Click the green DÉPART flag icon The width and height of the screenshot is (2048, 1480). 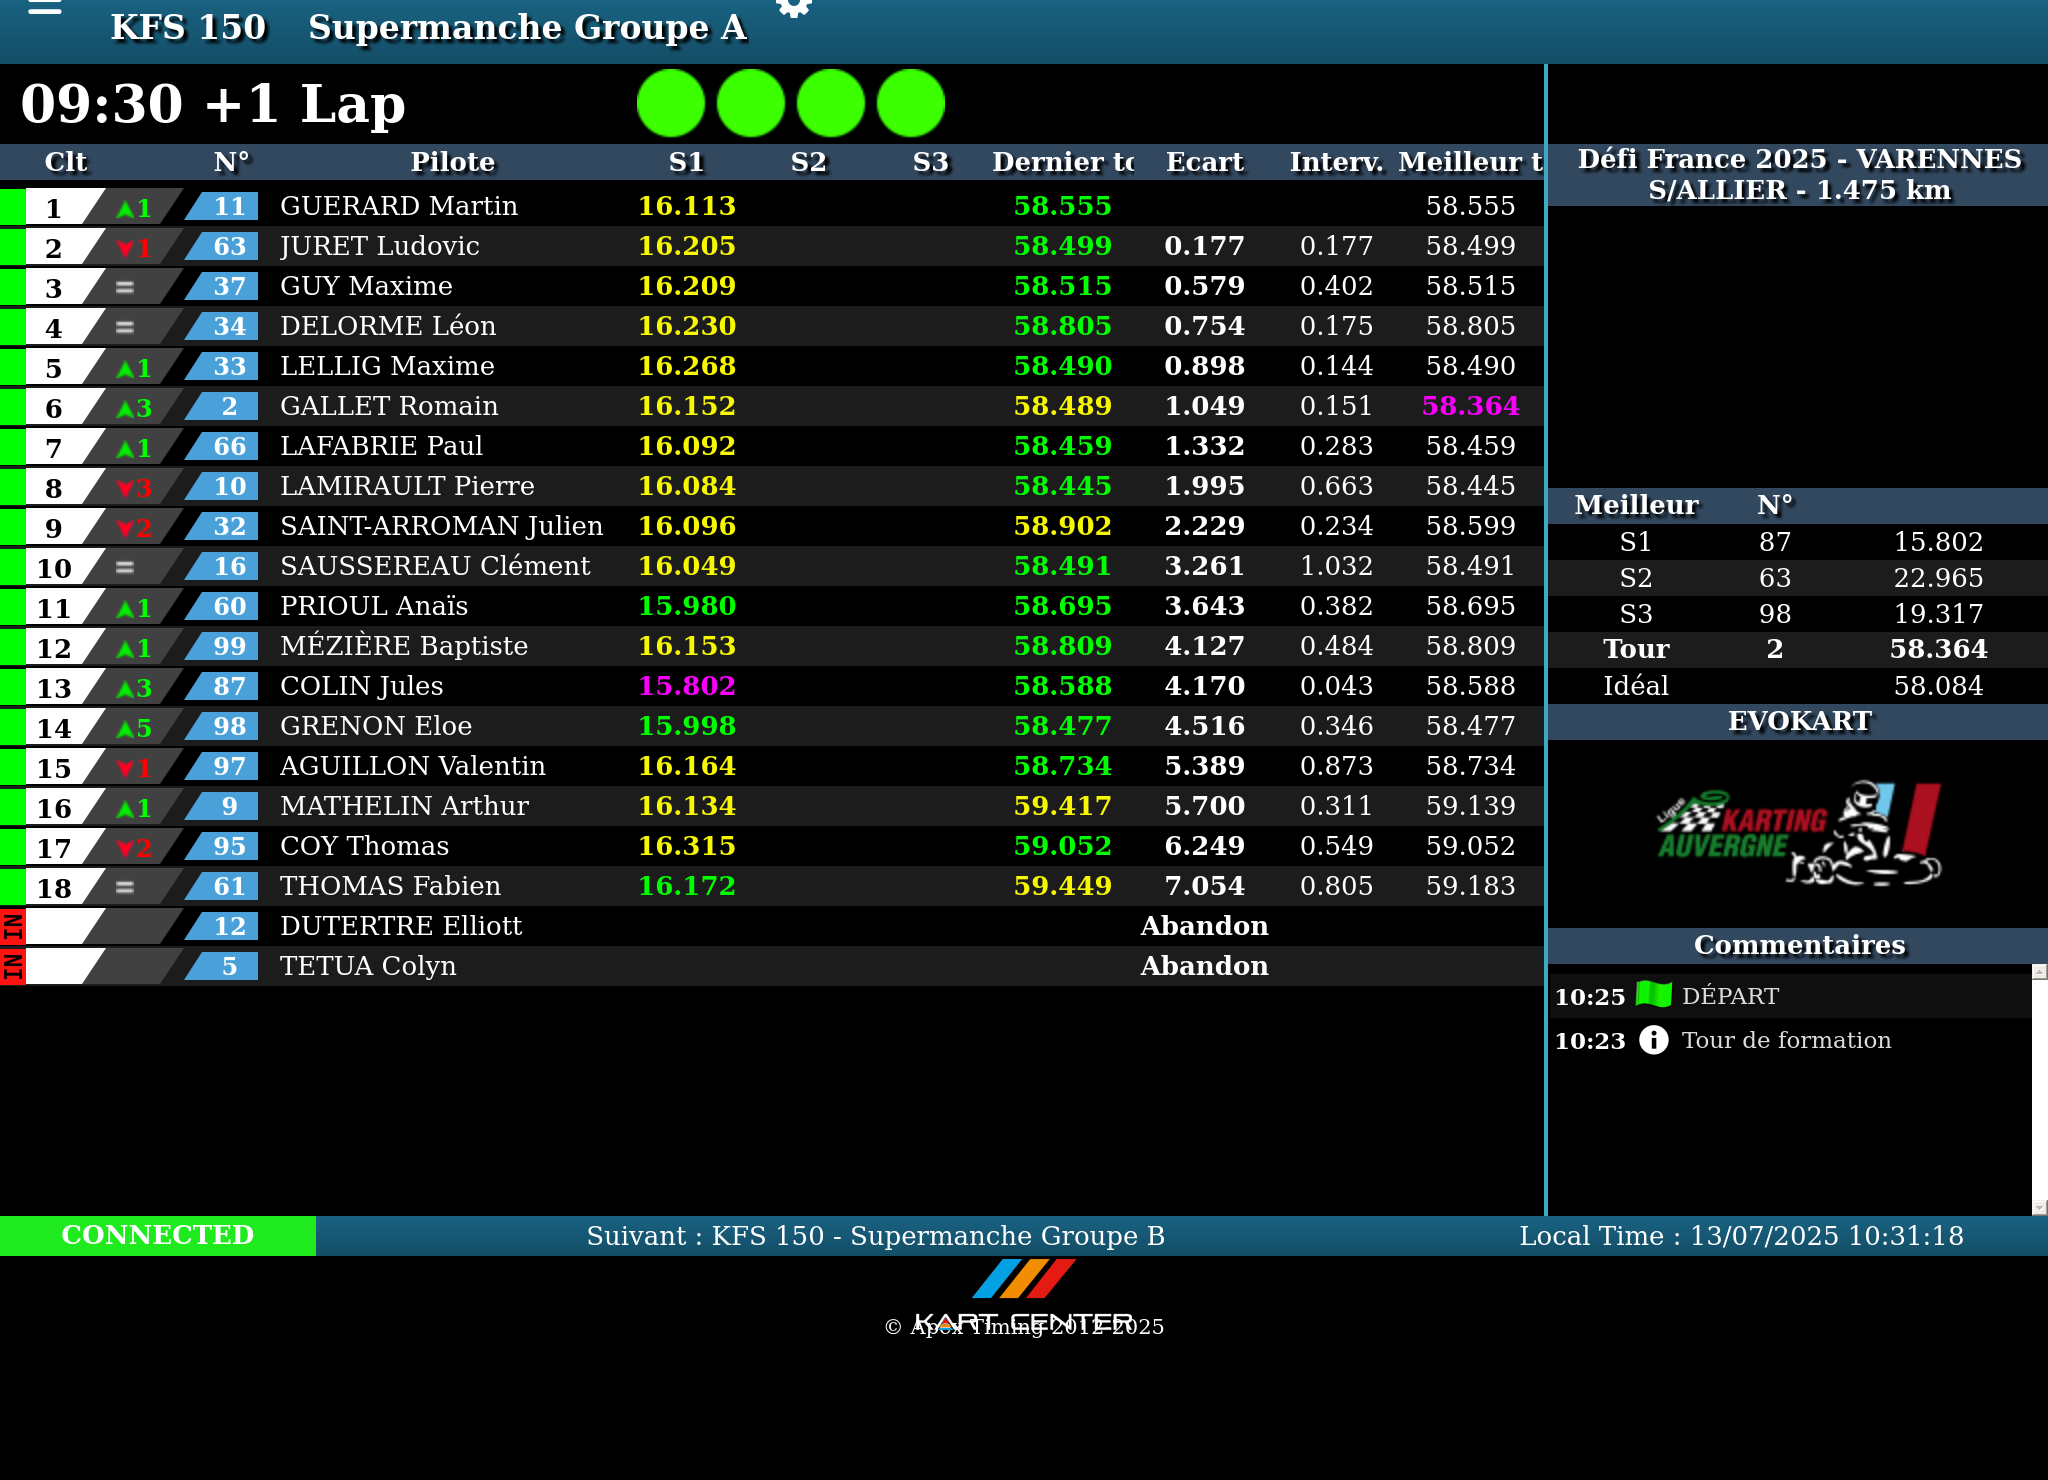coord(1654,995)
